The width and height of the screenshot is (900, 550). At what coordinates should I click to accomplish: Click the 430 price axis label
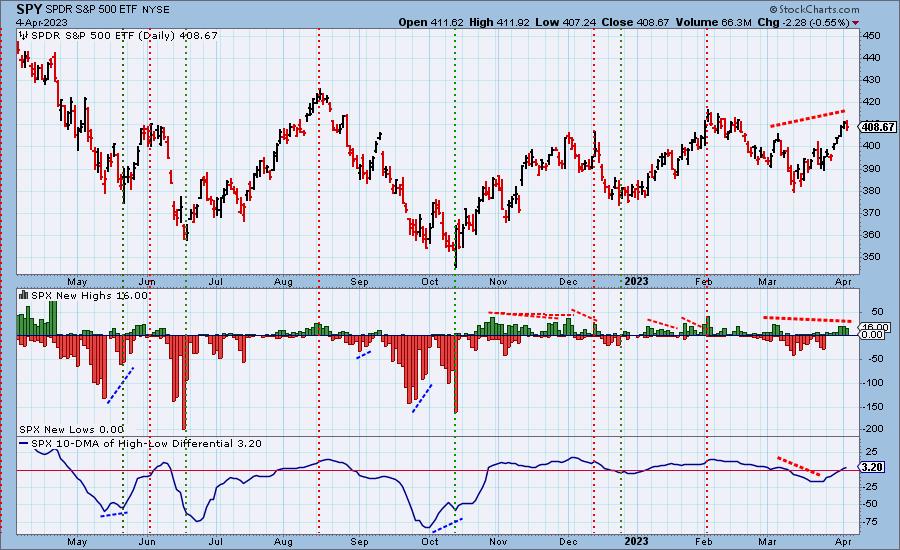(871, 80)
